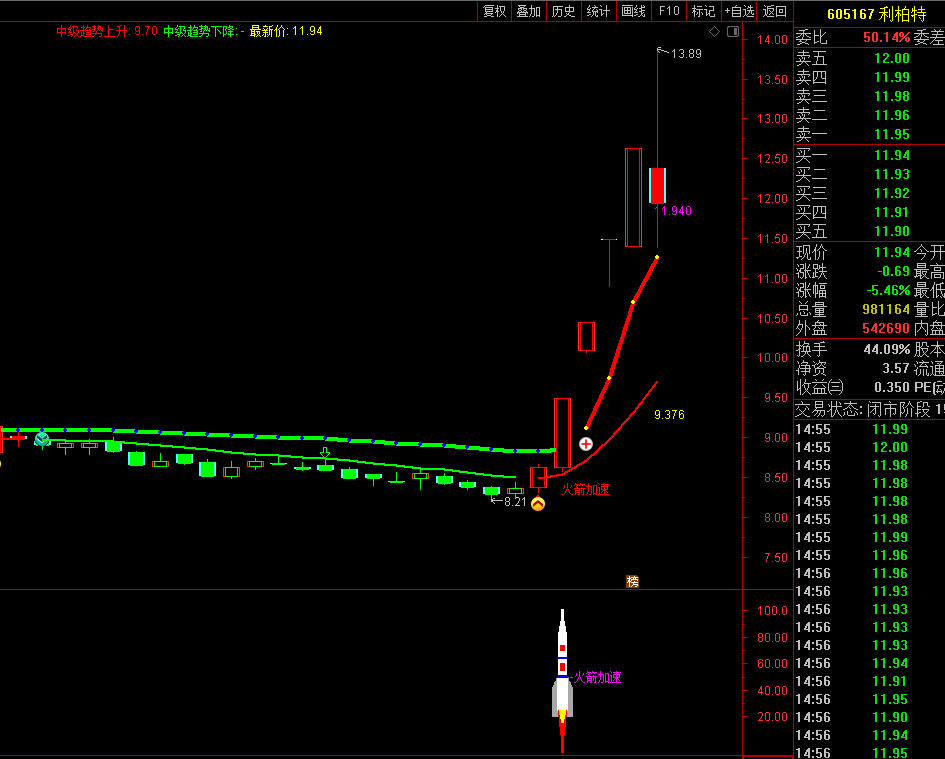Open the 统计 statistics option
Image resolution: width=945 pixels, height=759 pixels.
(598, 11)
